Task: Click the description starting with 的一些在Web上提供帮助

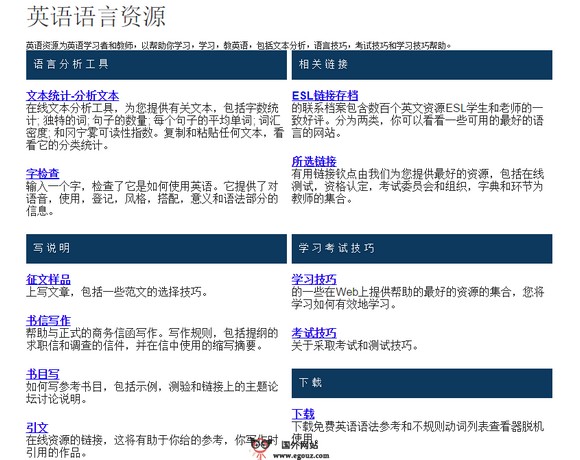Action: click(x=418, y=298)
